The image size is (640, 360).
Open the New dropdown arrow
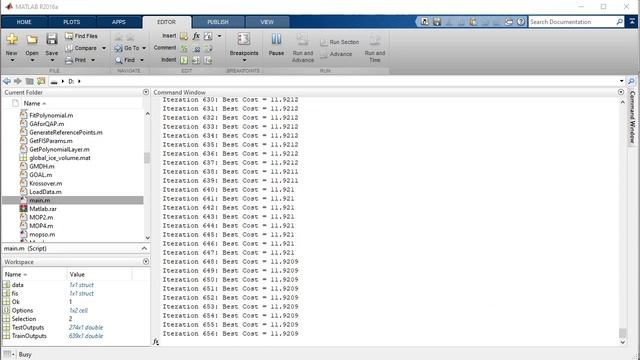(x=12, y=60)
